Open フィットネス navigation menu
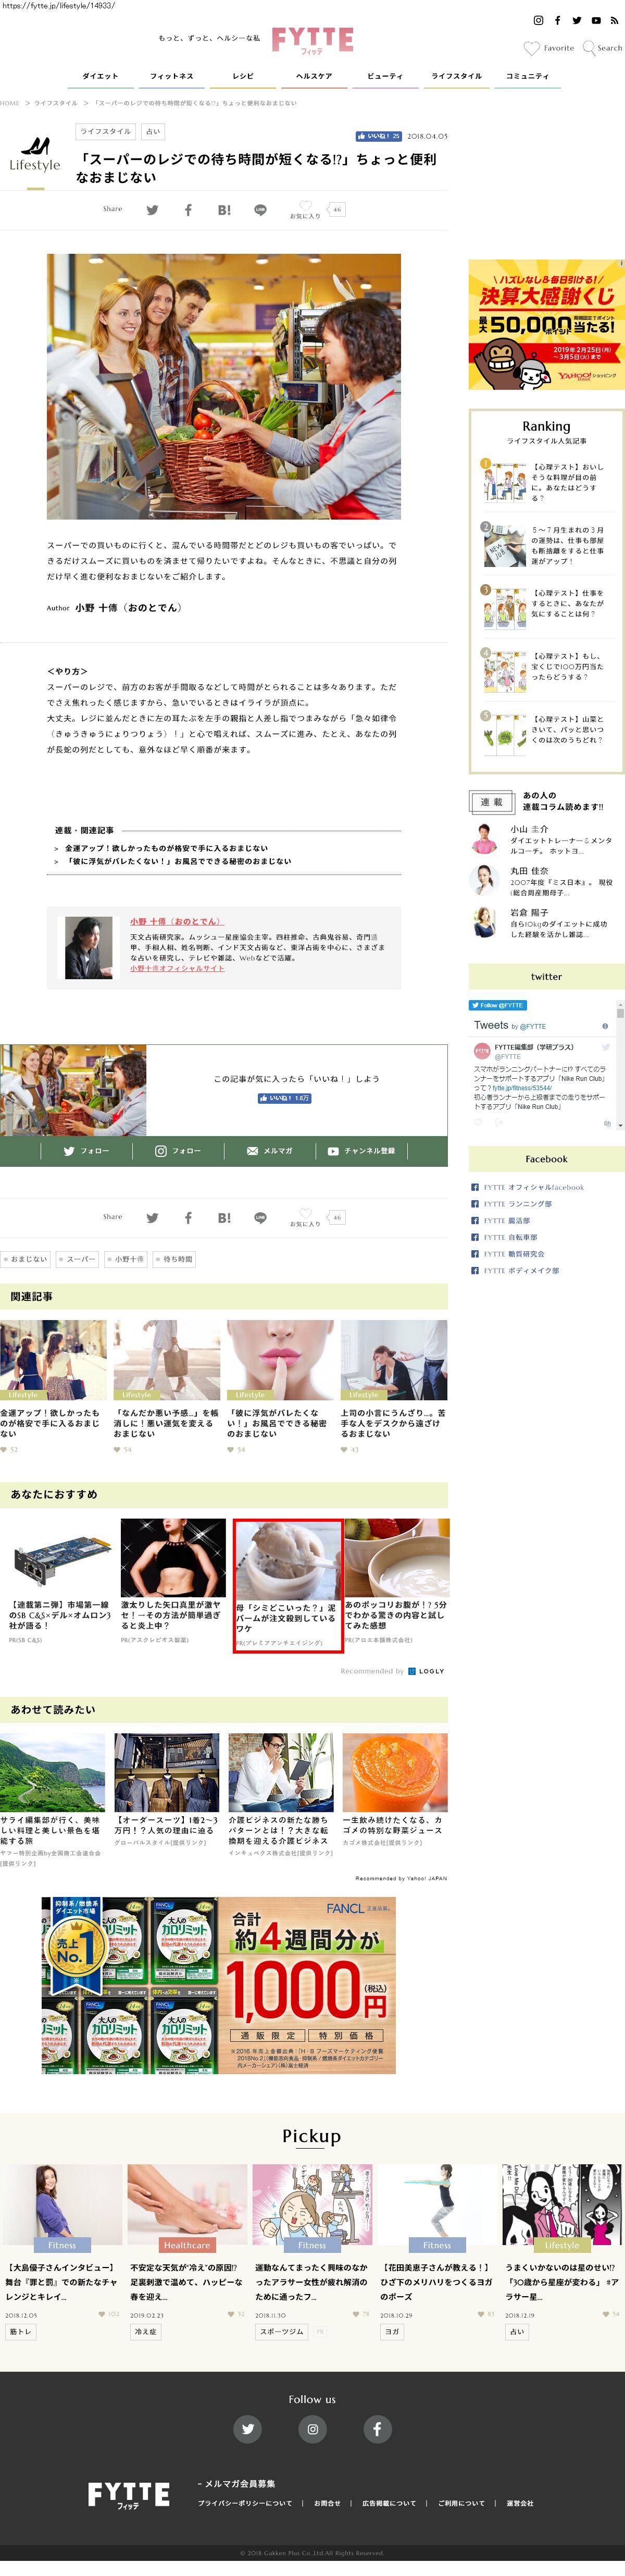This screenshot has height=2576, width=625. pyautogui.click(x=172, y=76)
